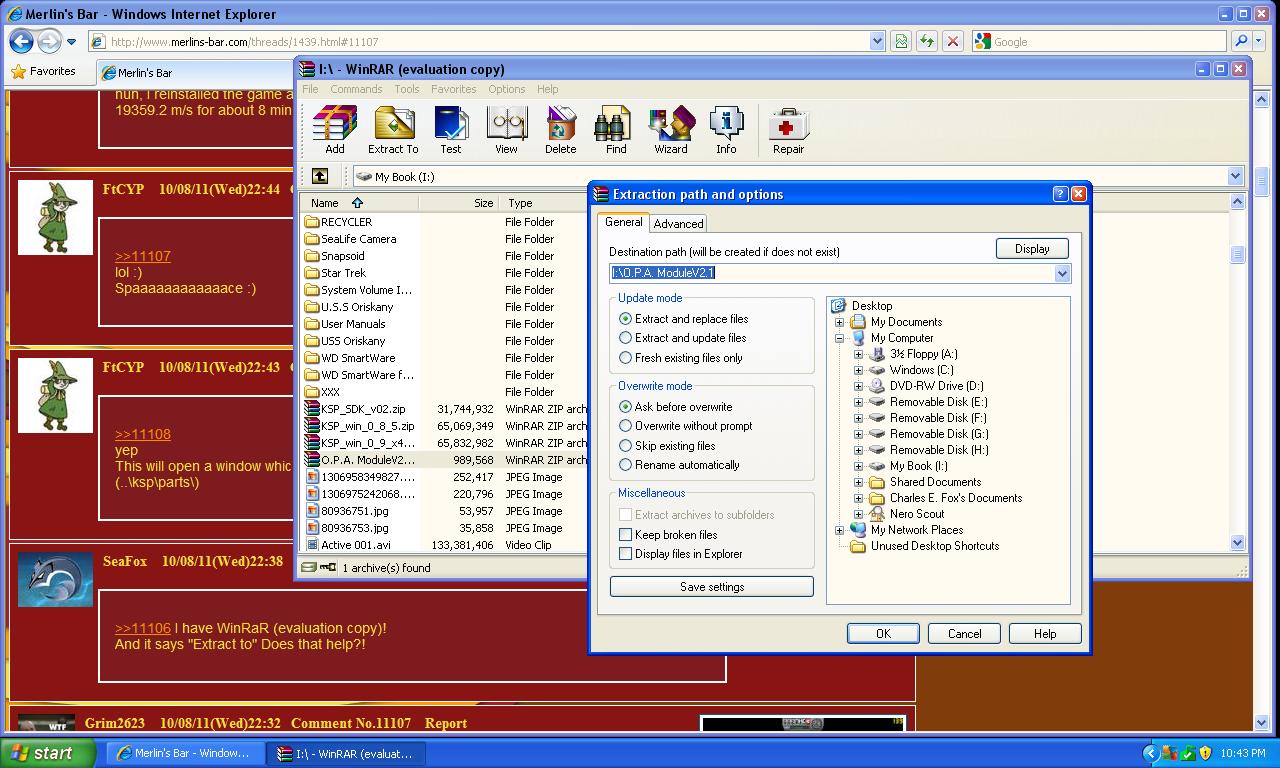Collapse My Computer tree node

pyautogui.click(x=840, y=338)
